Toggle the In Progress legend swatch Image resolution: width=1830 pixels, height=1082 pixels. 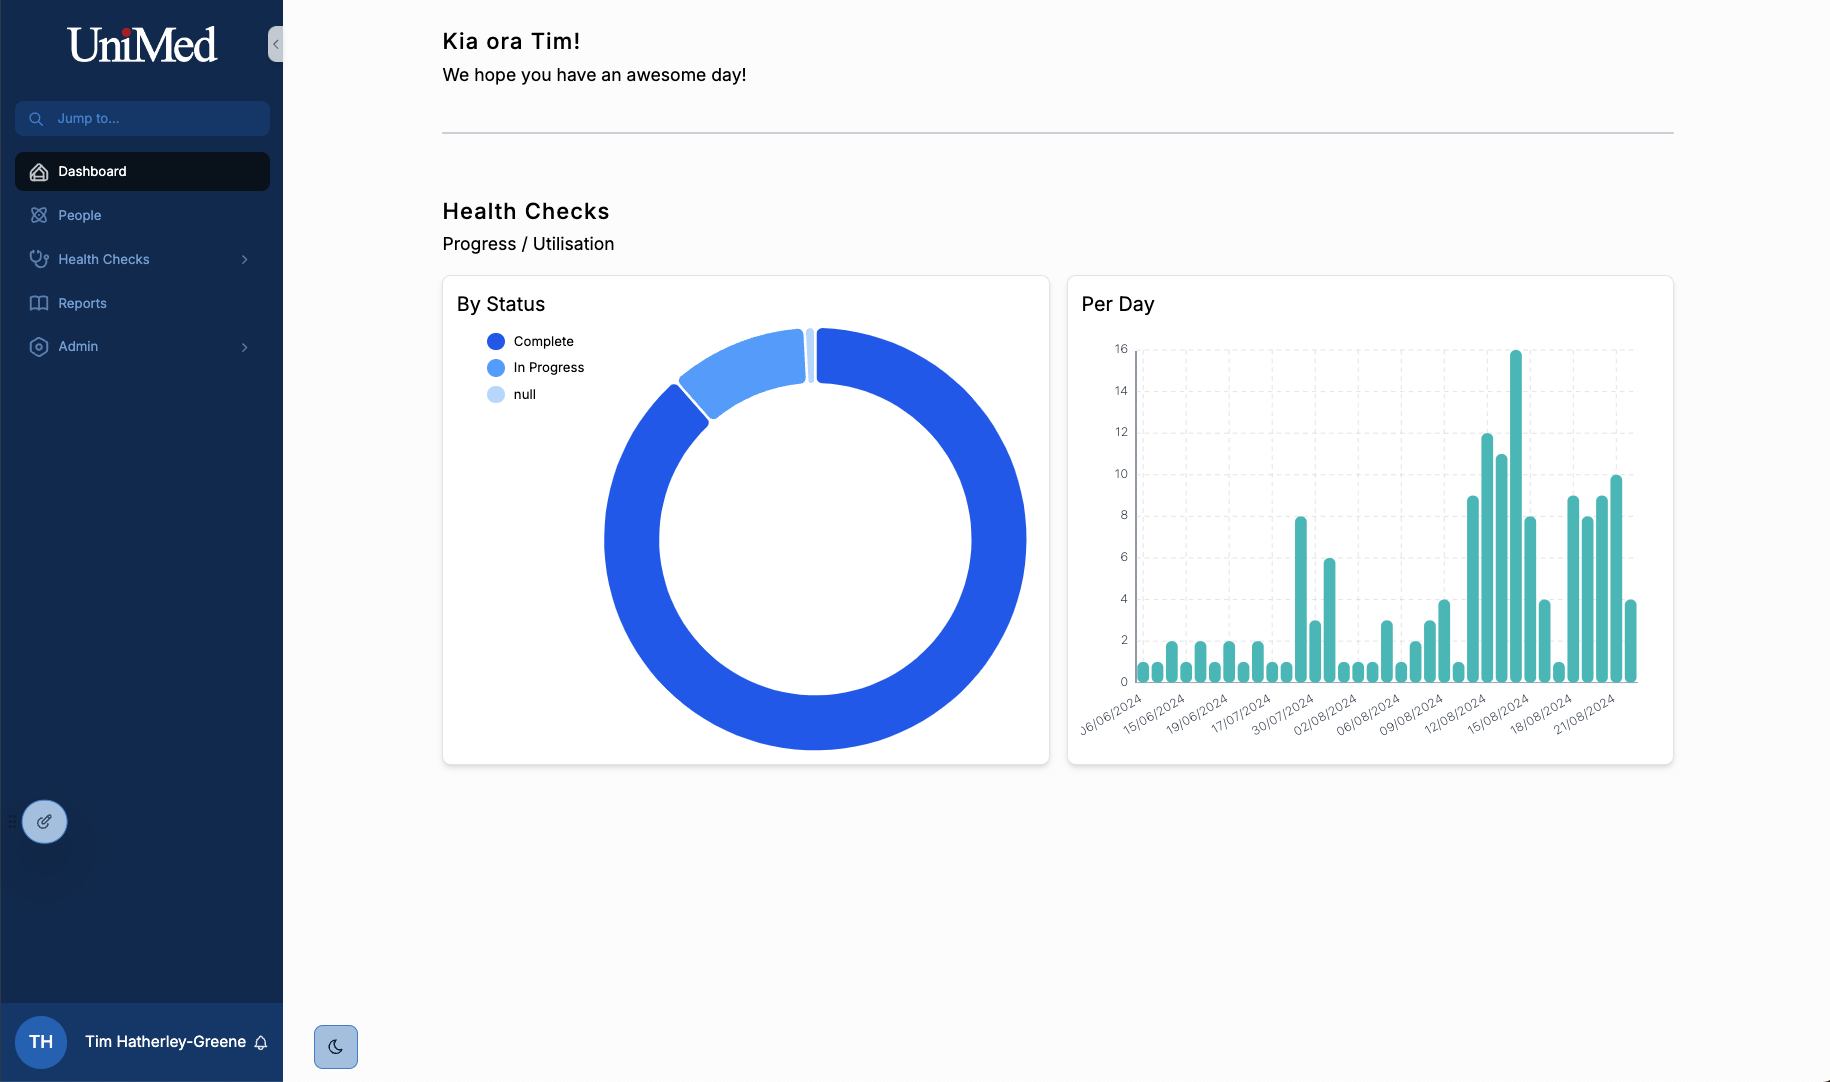pos(496,368)
